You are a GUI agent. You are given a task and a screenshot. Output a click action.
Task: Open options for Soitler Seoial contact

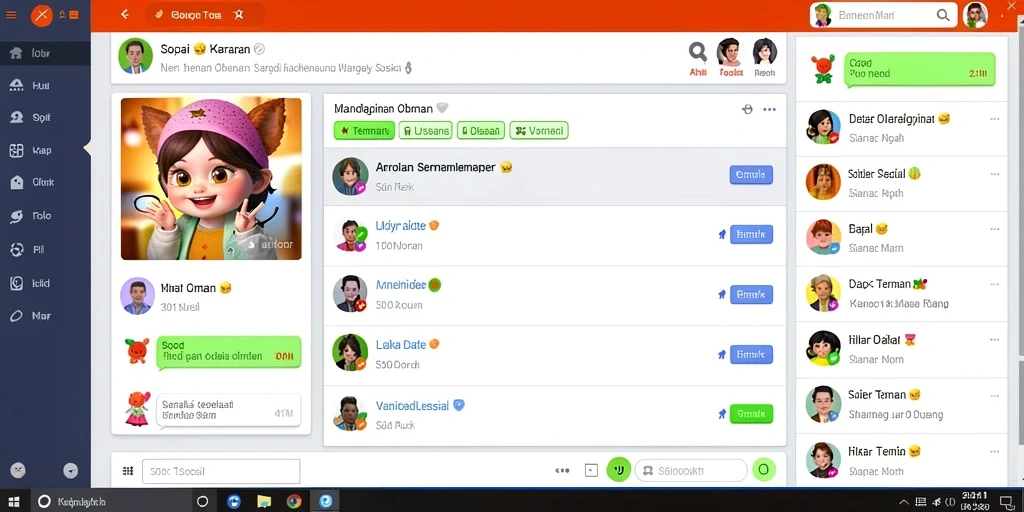[995, 174]
